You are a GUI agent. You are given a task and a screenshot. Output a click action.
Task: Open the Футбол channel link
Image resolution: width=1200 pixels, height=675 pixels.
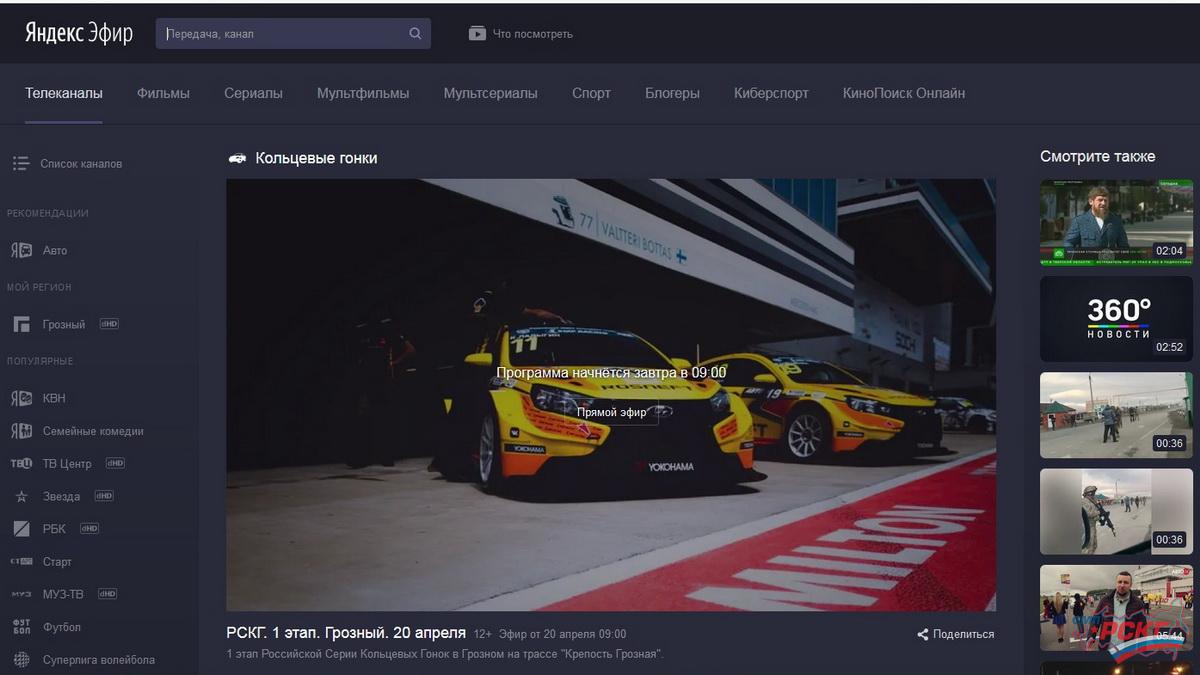(62, 627)
